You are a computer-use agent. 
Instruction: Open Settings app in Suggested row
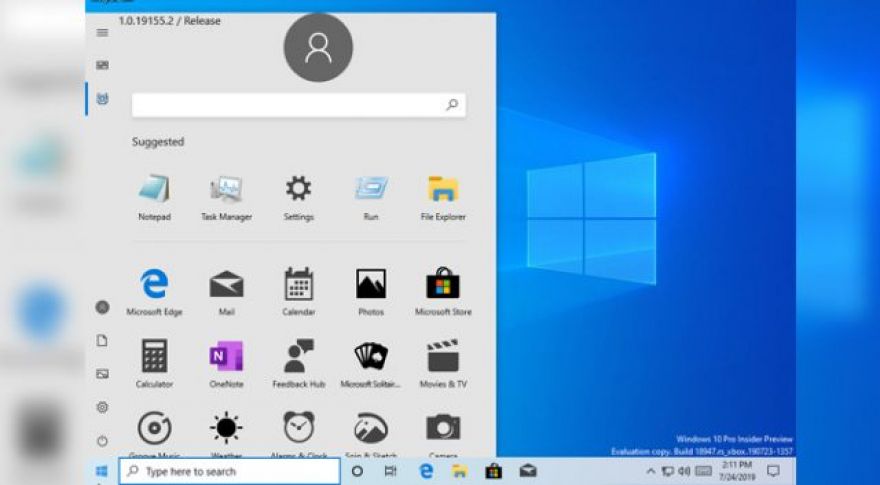299,197
